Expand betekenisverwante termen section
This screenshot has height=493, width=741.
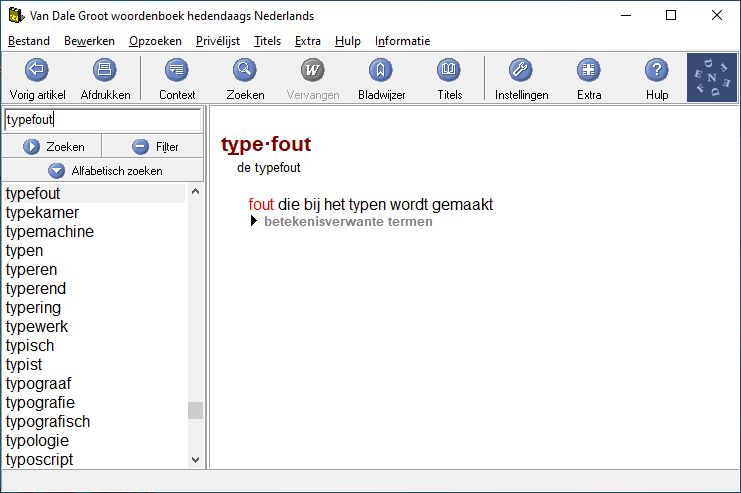click(254, 221)
